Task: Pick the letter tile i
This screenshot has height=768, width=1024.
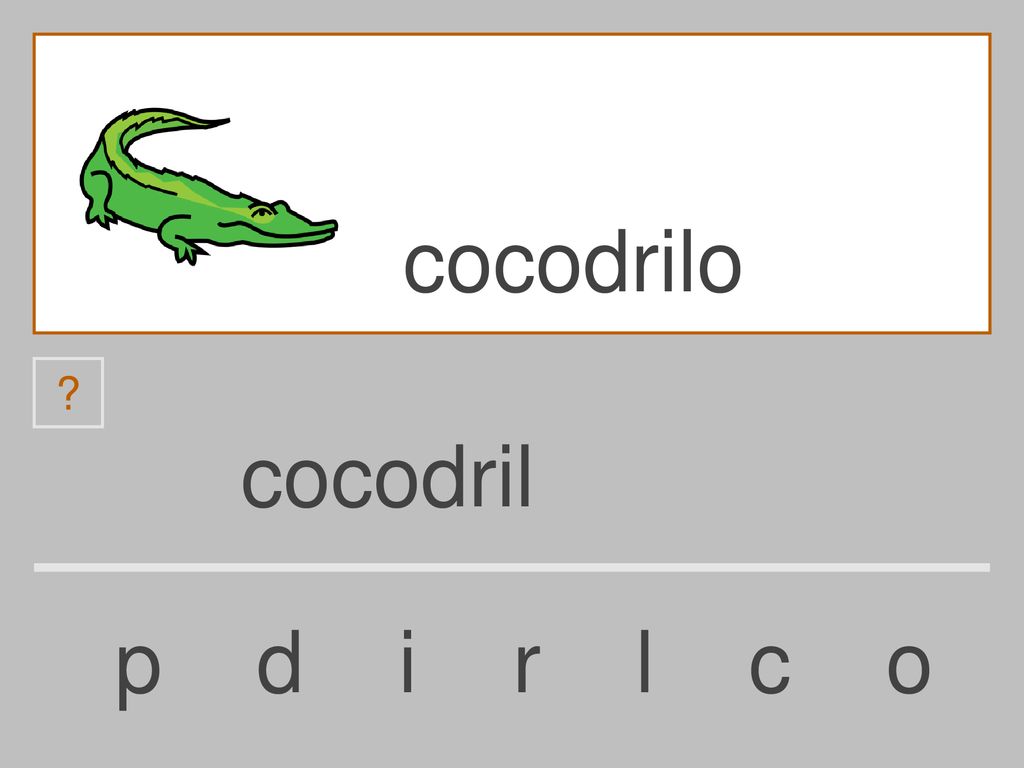Action: click(408, 661)
